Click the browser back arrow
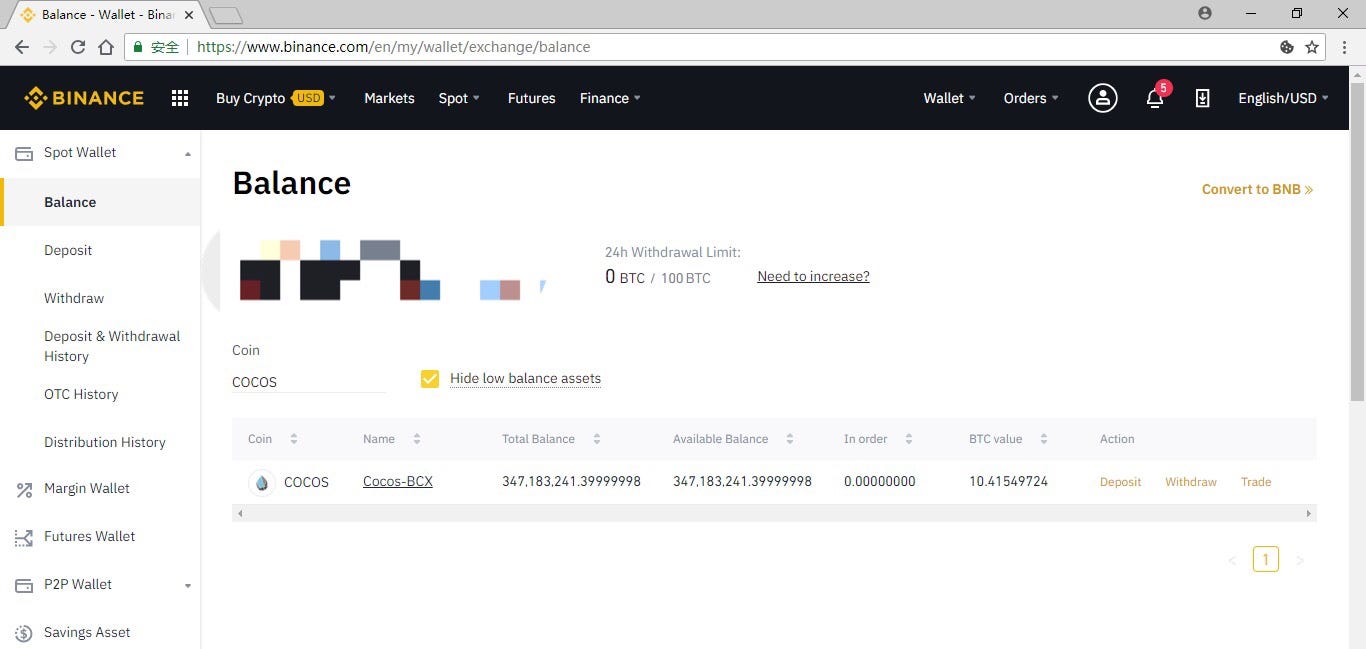 [x=21, y=47]
